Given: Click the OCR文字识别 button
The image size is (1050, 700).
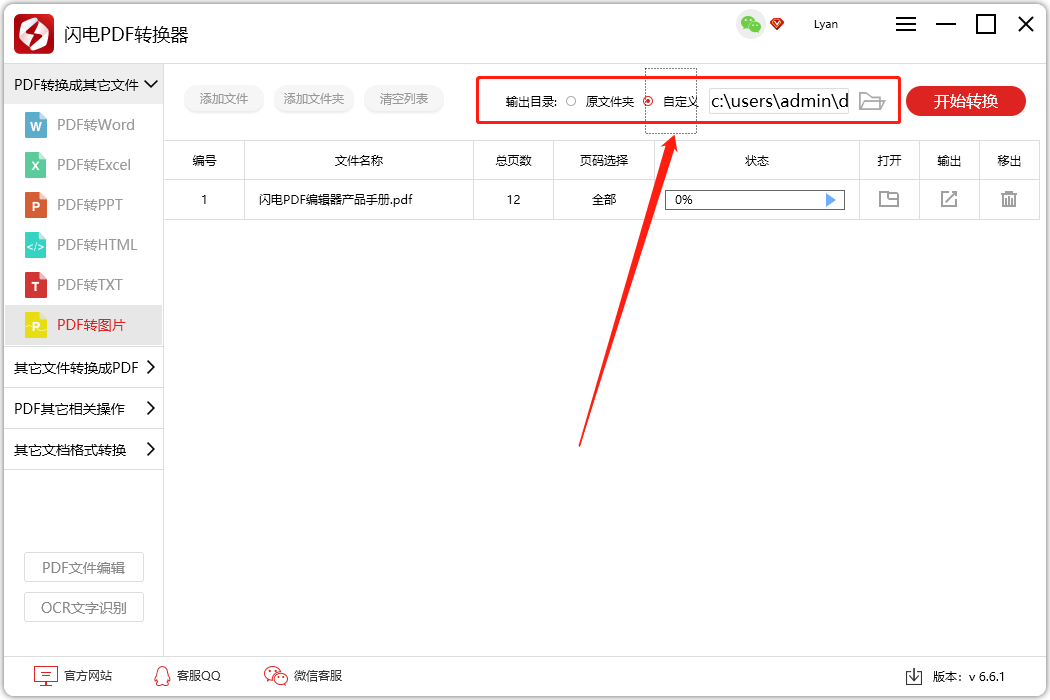Looking at the screenshot, I should [84, 608].
